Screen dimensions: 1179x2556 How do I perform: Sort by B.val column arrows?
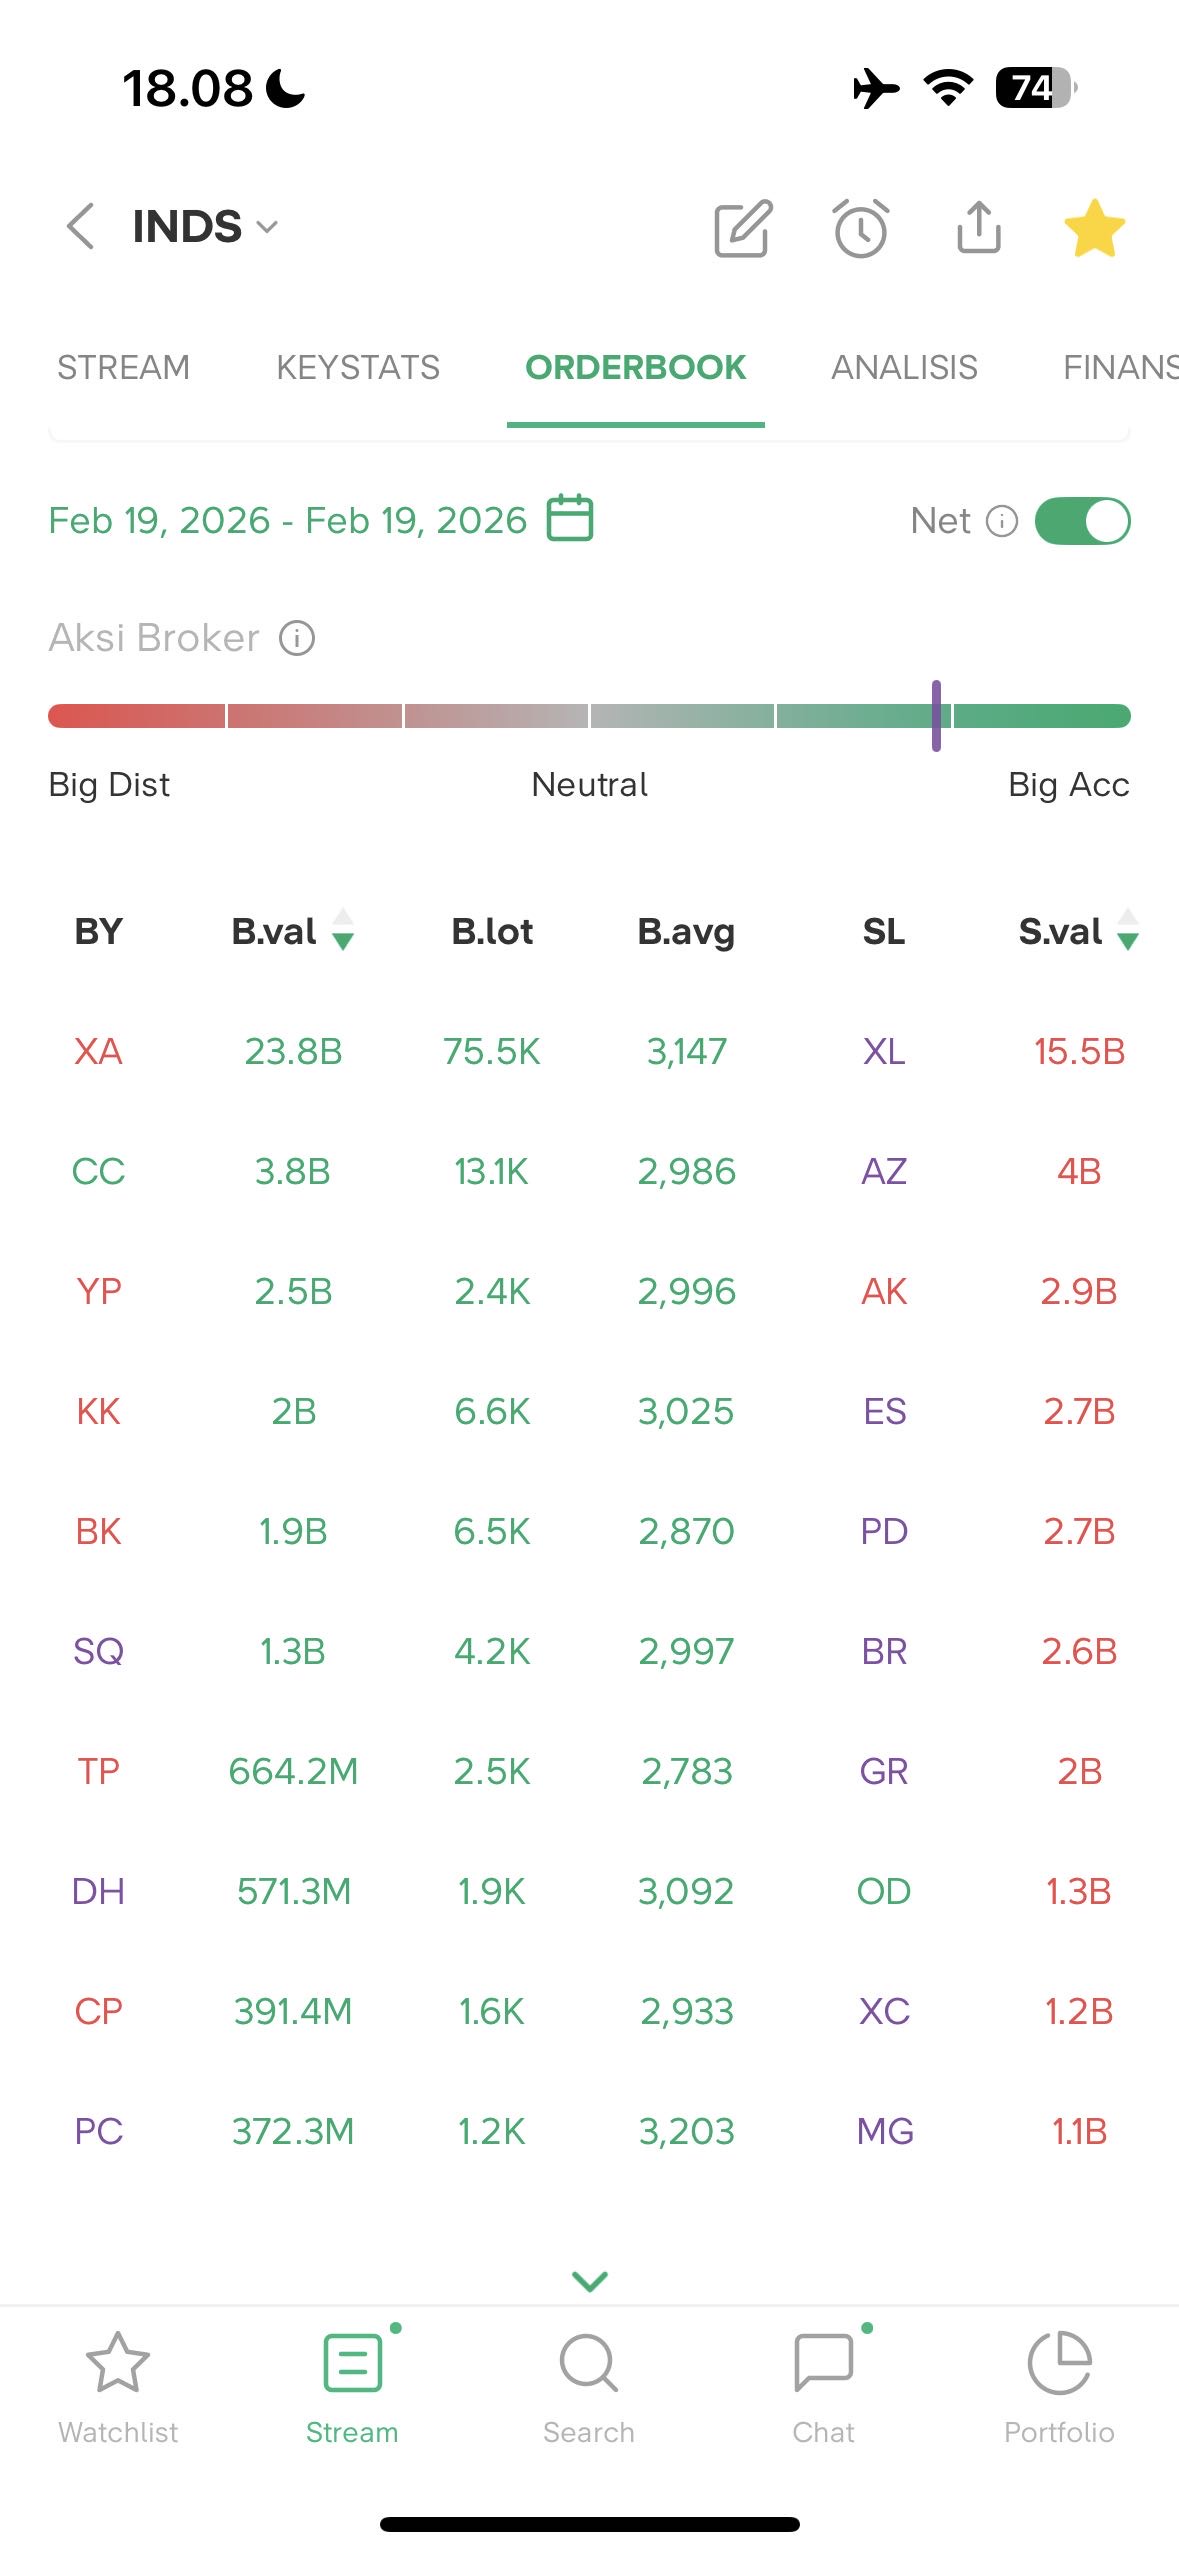343,930
